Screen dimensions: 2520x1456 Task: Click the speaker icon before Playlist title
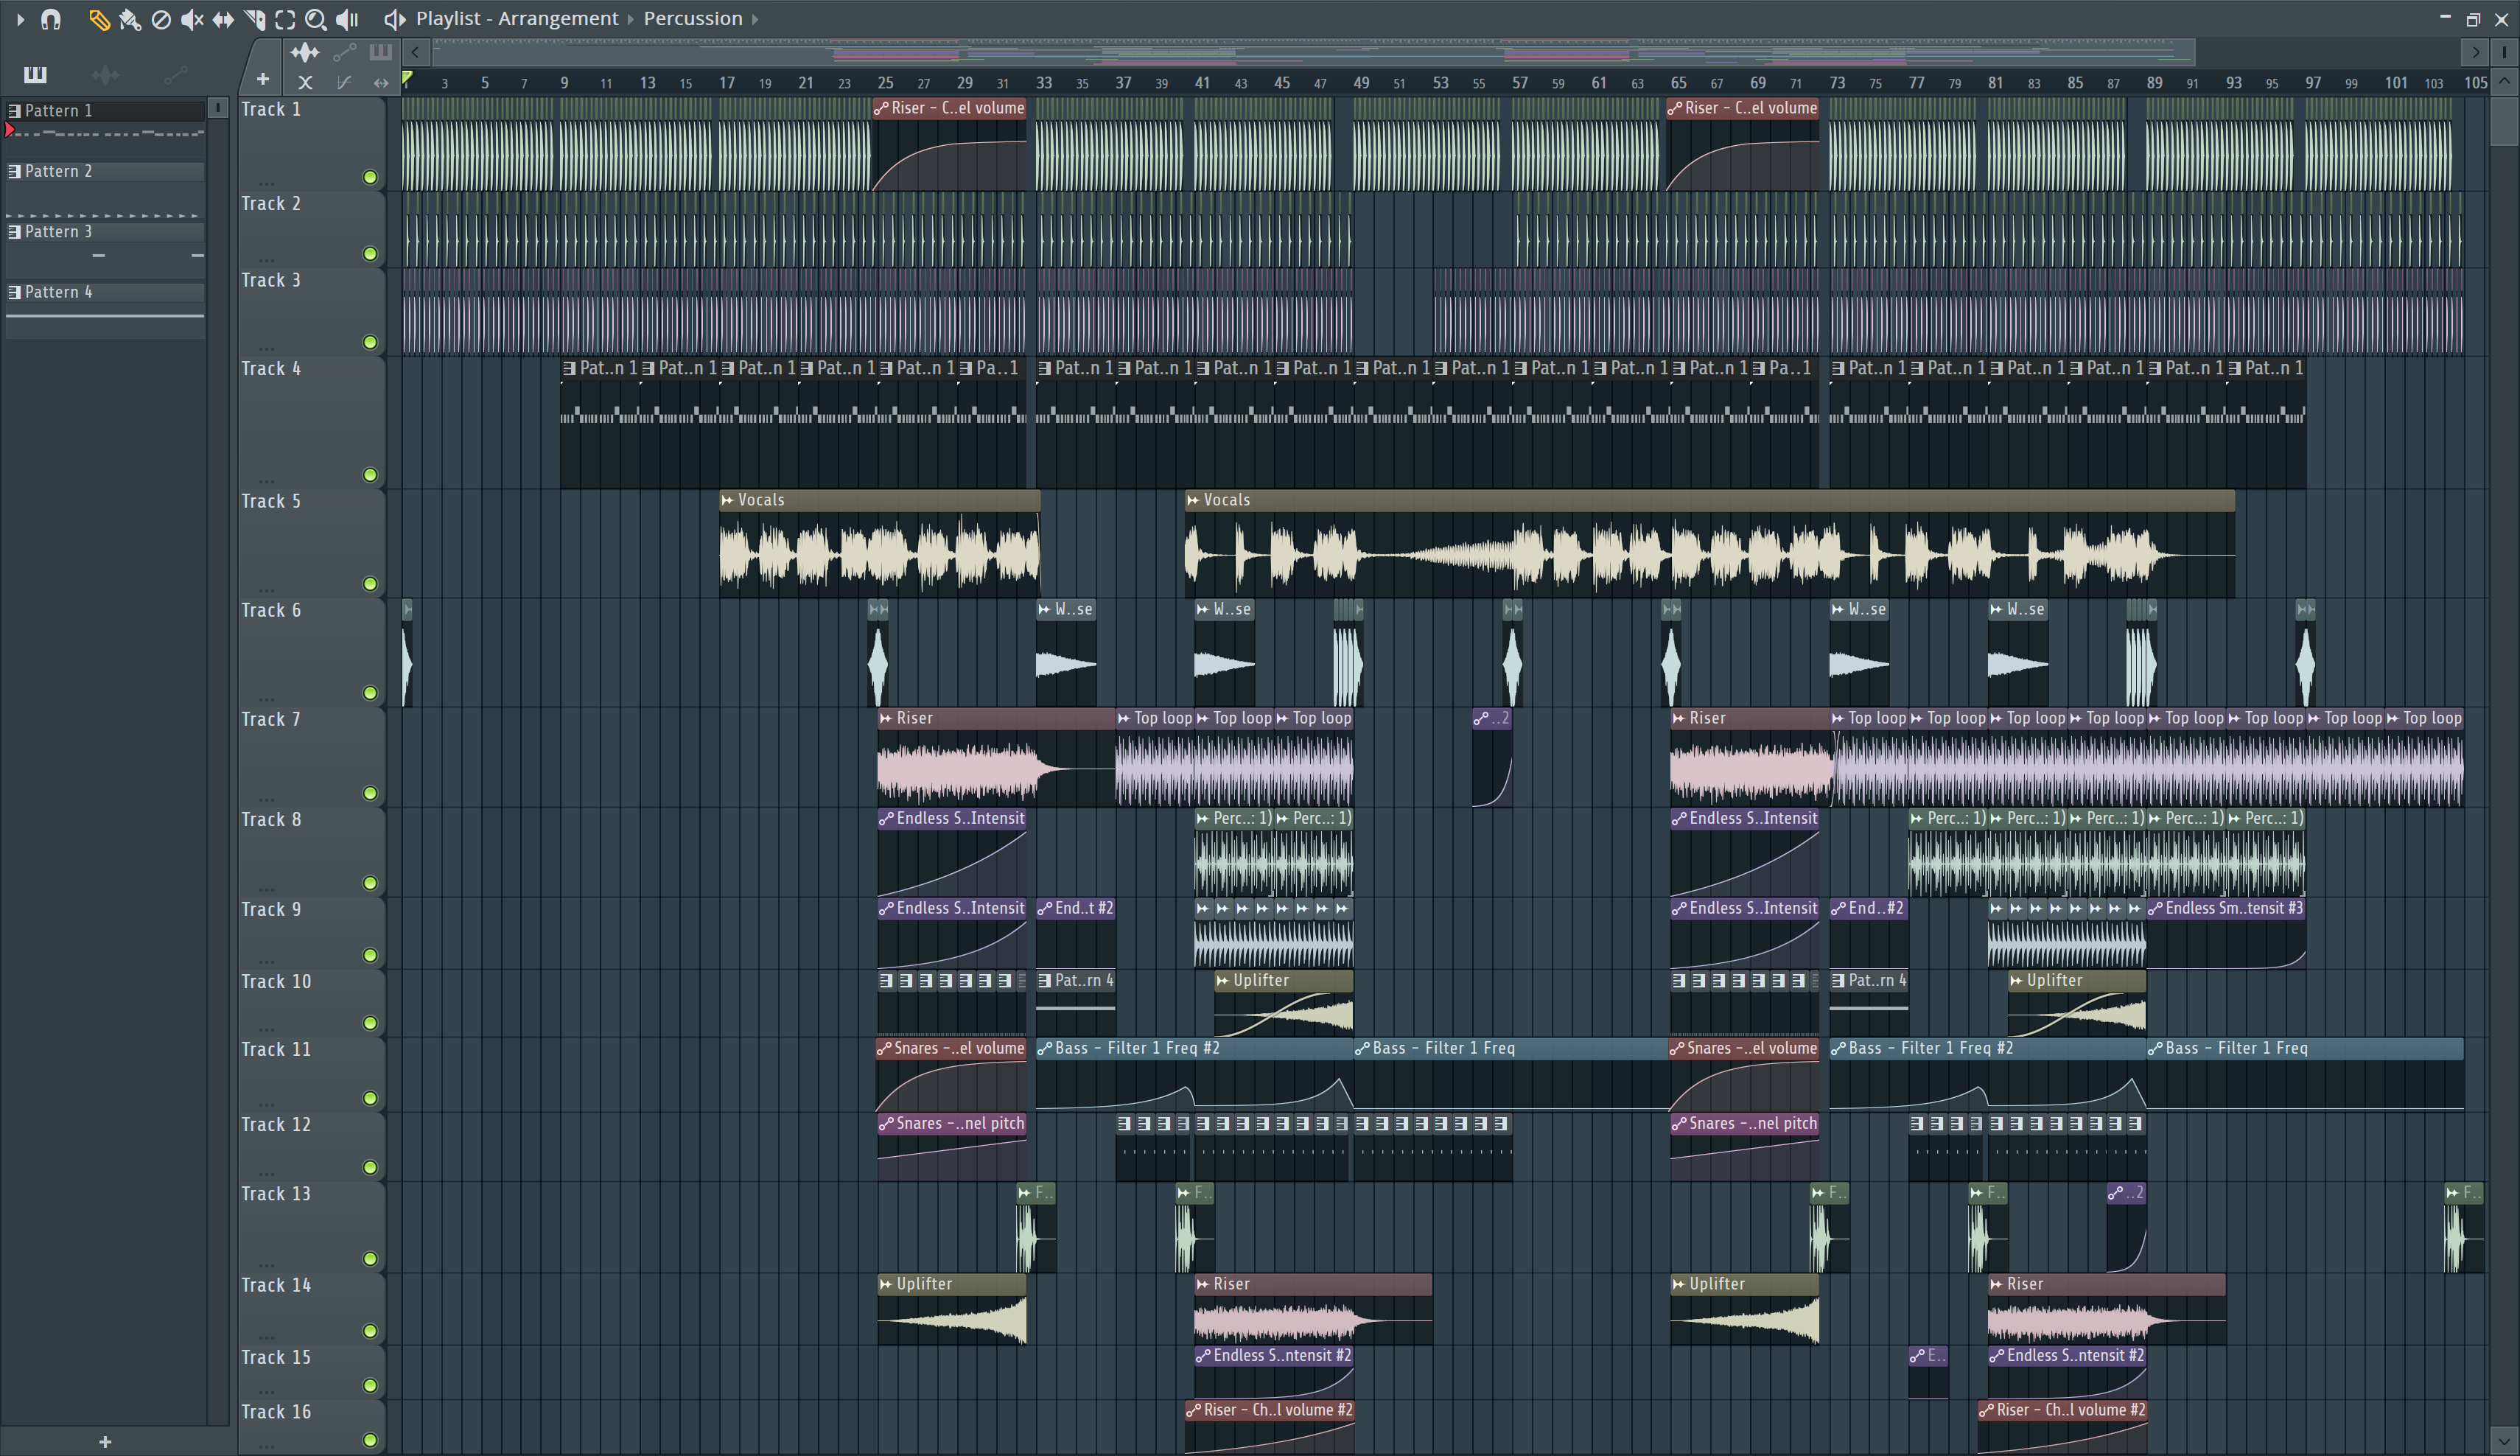pyautogui.click(x=395, y=19)
